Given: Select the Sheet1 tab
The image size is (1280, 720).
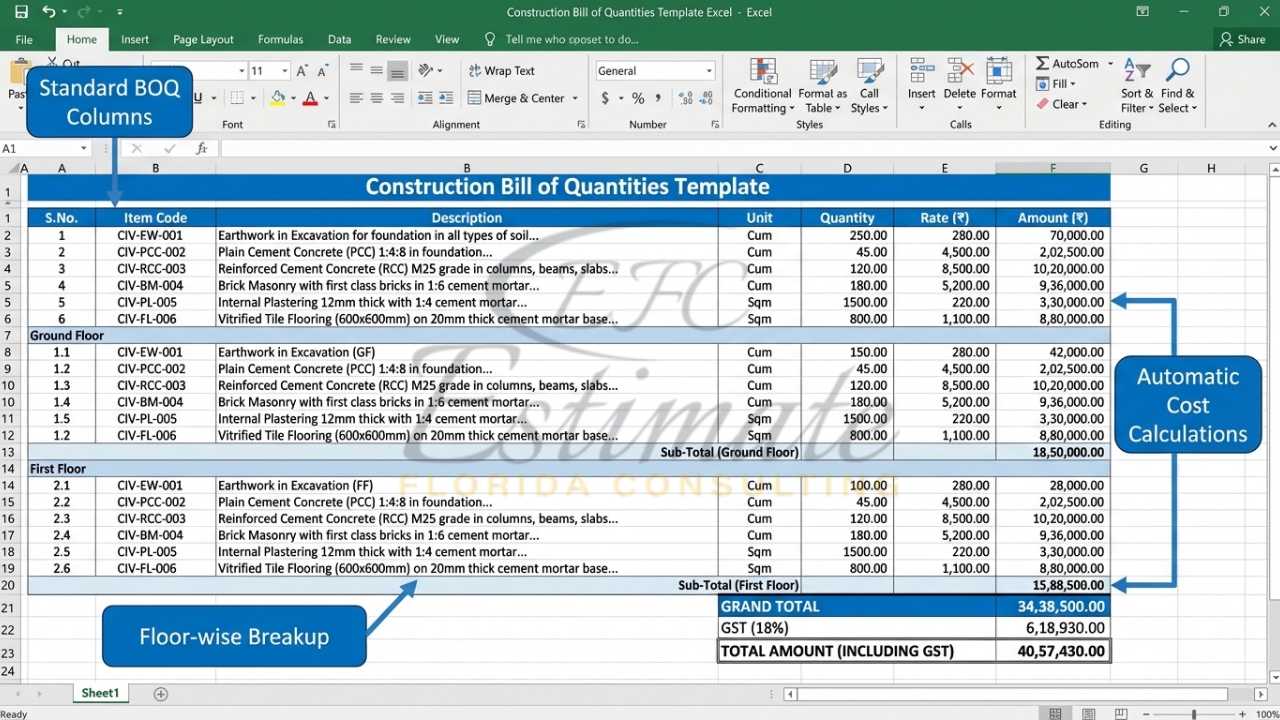Looking at the screenshot, I should point(100,692).
